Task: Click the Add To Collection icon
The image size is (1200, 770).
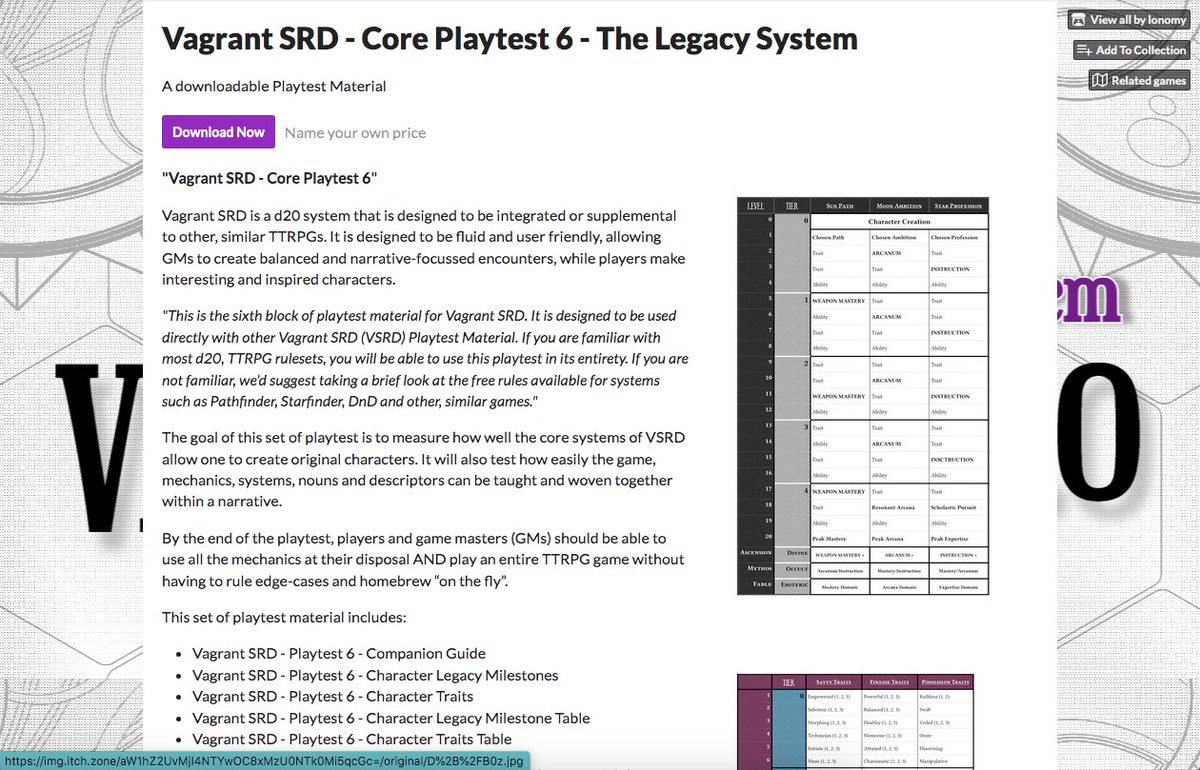Action: point(1083,50)
